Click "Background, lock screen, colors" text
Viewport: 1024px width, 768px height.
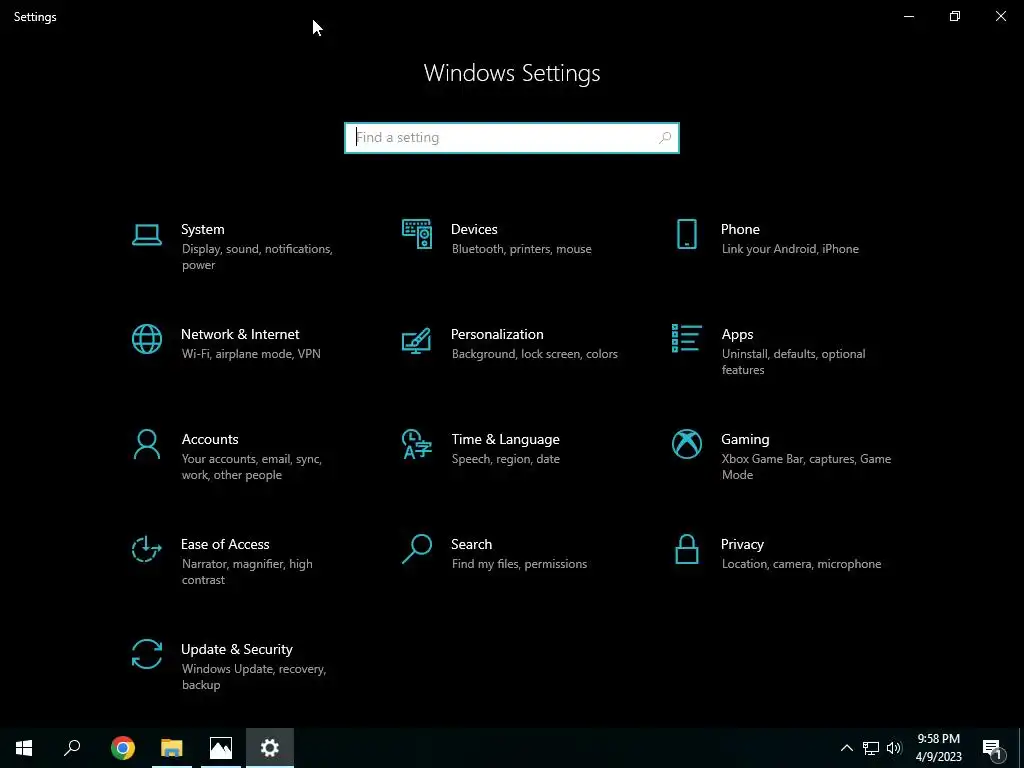click(x=534, y=355)
